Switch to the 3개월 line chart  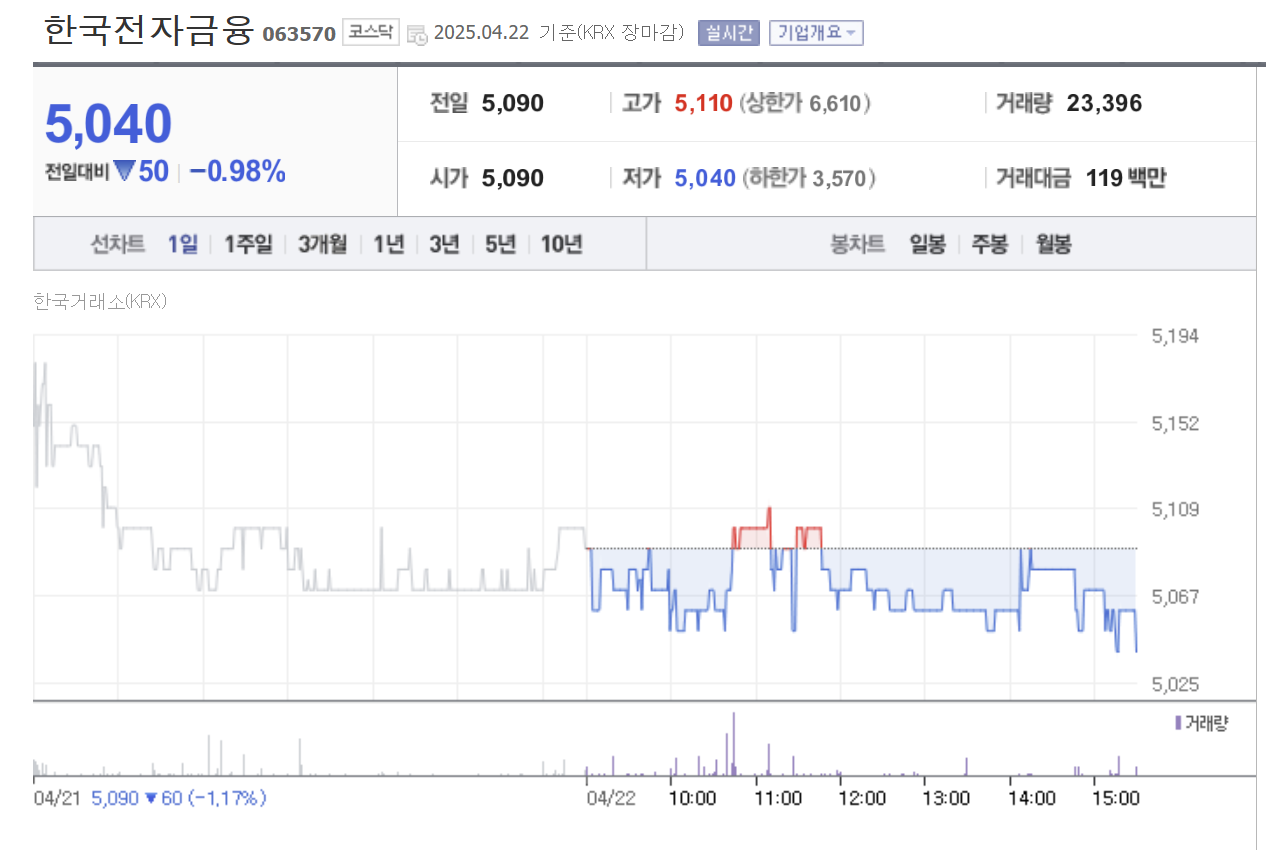[322, 244]
